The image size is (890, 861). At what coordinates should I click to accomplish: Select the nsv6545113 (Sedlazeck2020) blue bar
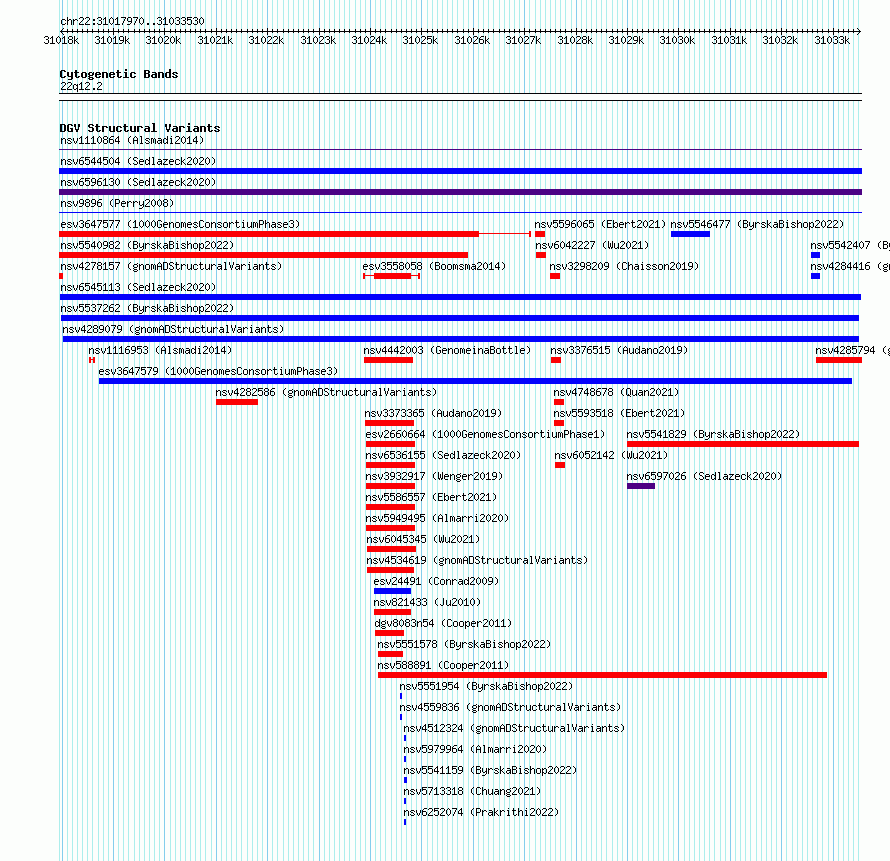click(x=460, y=297)
